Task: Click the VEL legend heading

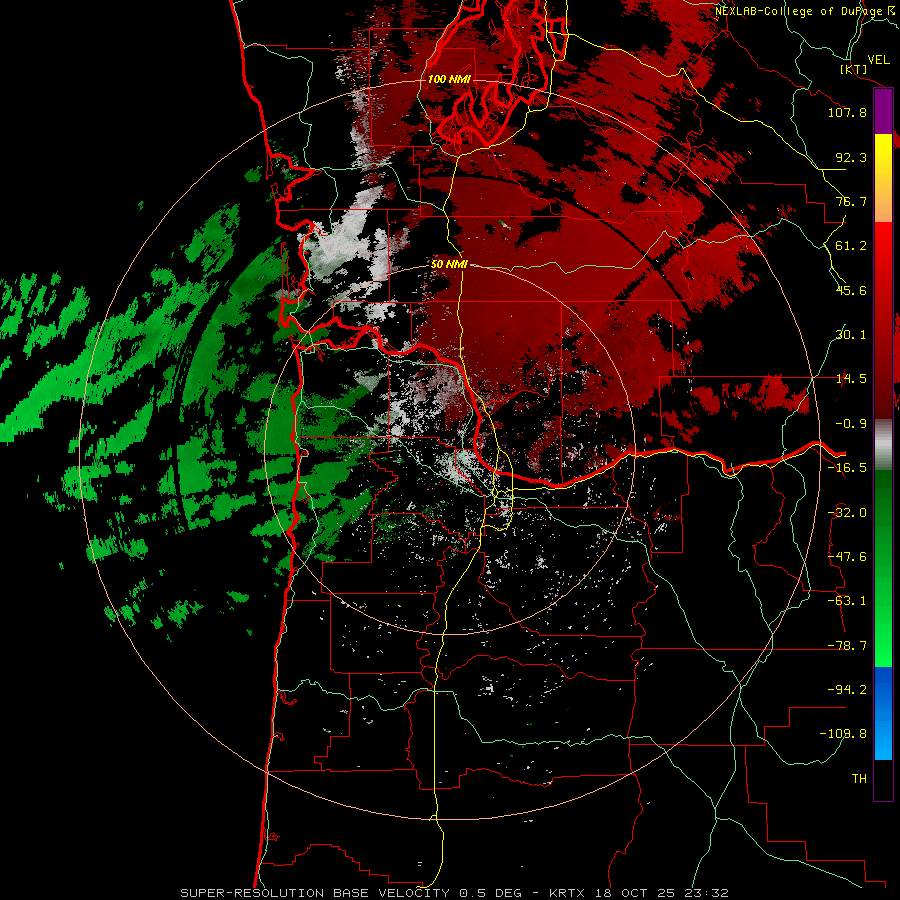Action: coord(878,59)
